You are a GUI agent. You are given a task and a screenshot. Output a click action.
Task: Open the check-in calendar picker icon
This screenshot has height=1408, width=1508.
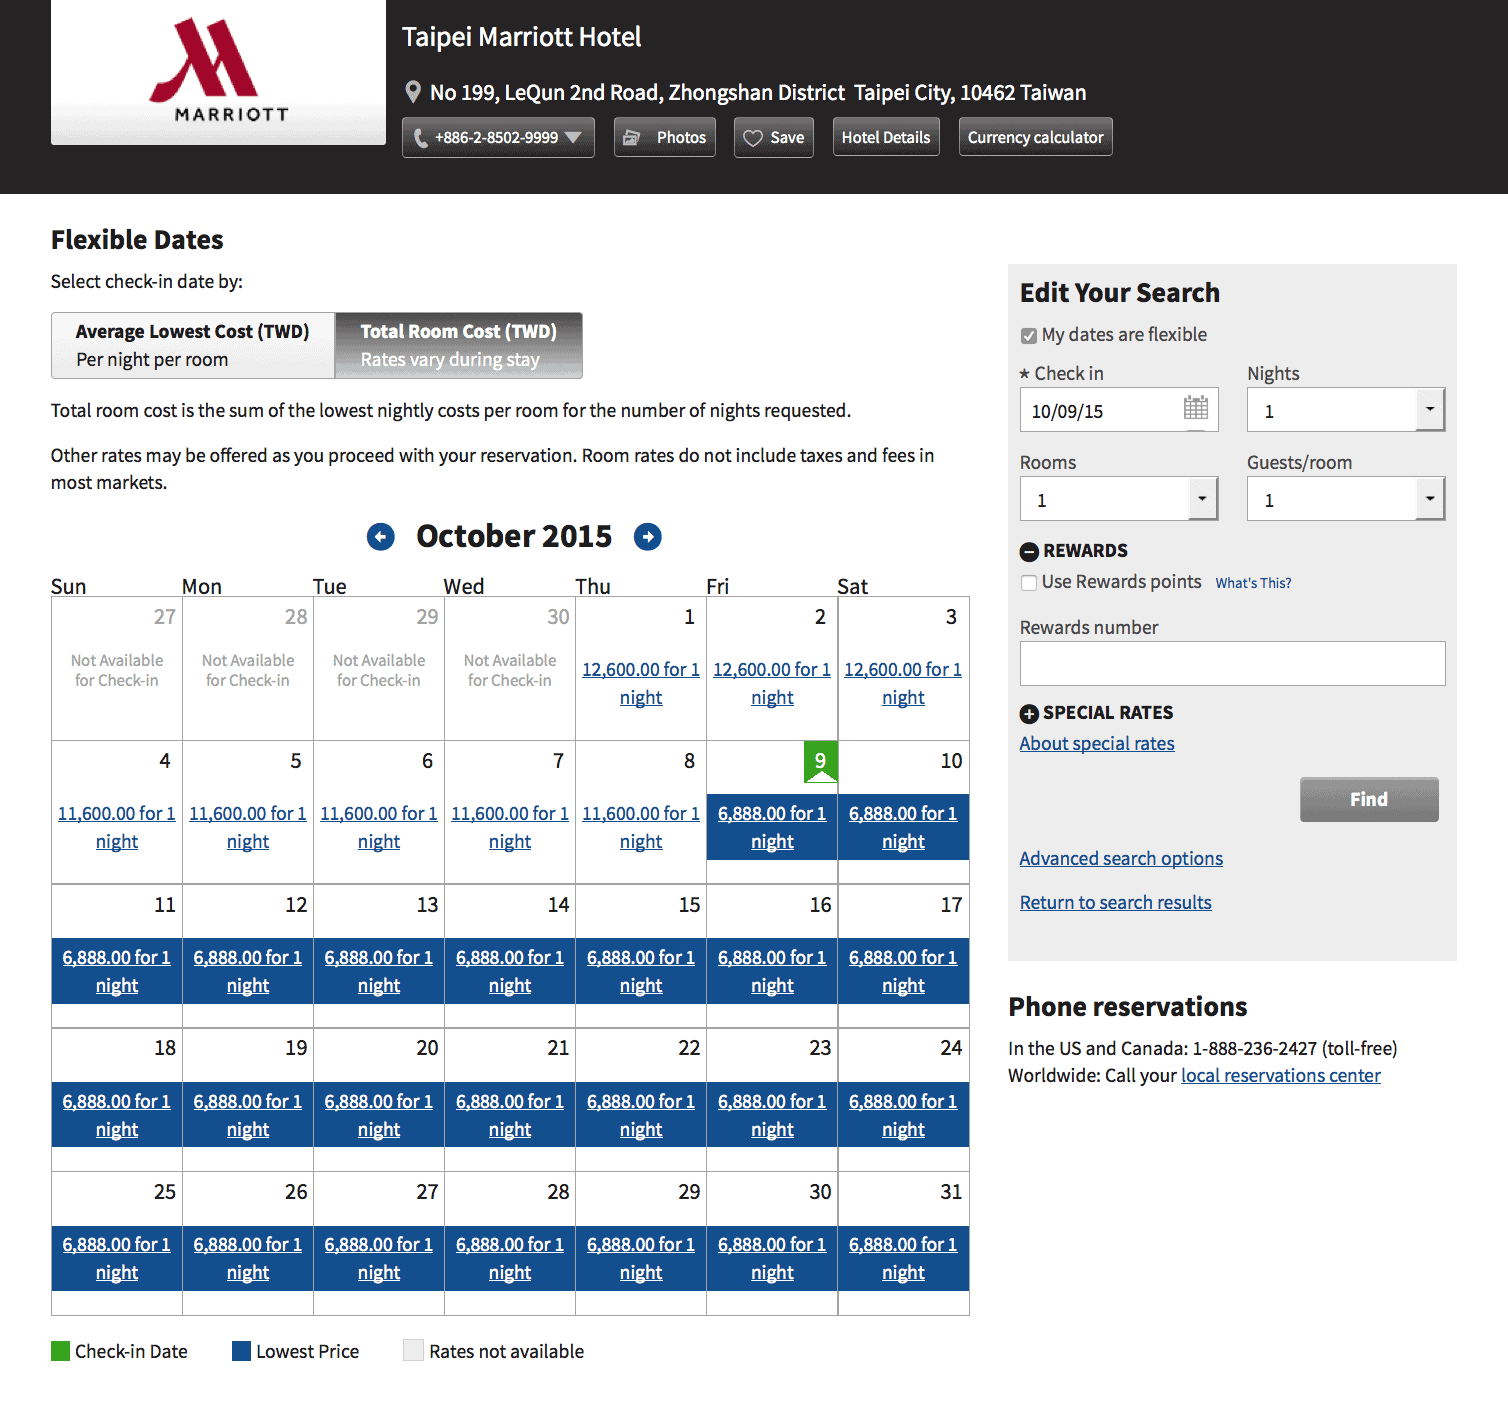pos(1196,408)
